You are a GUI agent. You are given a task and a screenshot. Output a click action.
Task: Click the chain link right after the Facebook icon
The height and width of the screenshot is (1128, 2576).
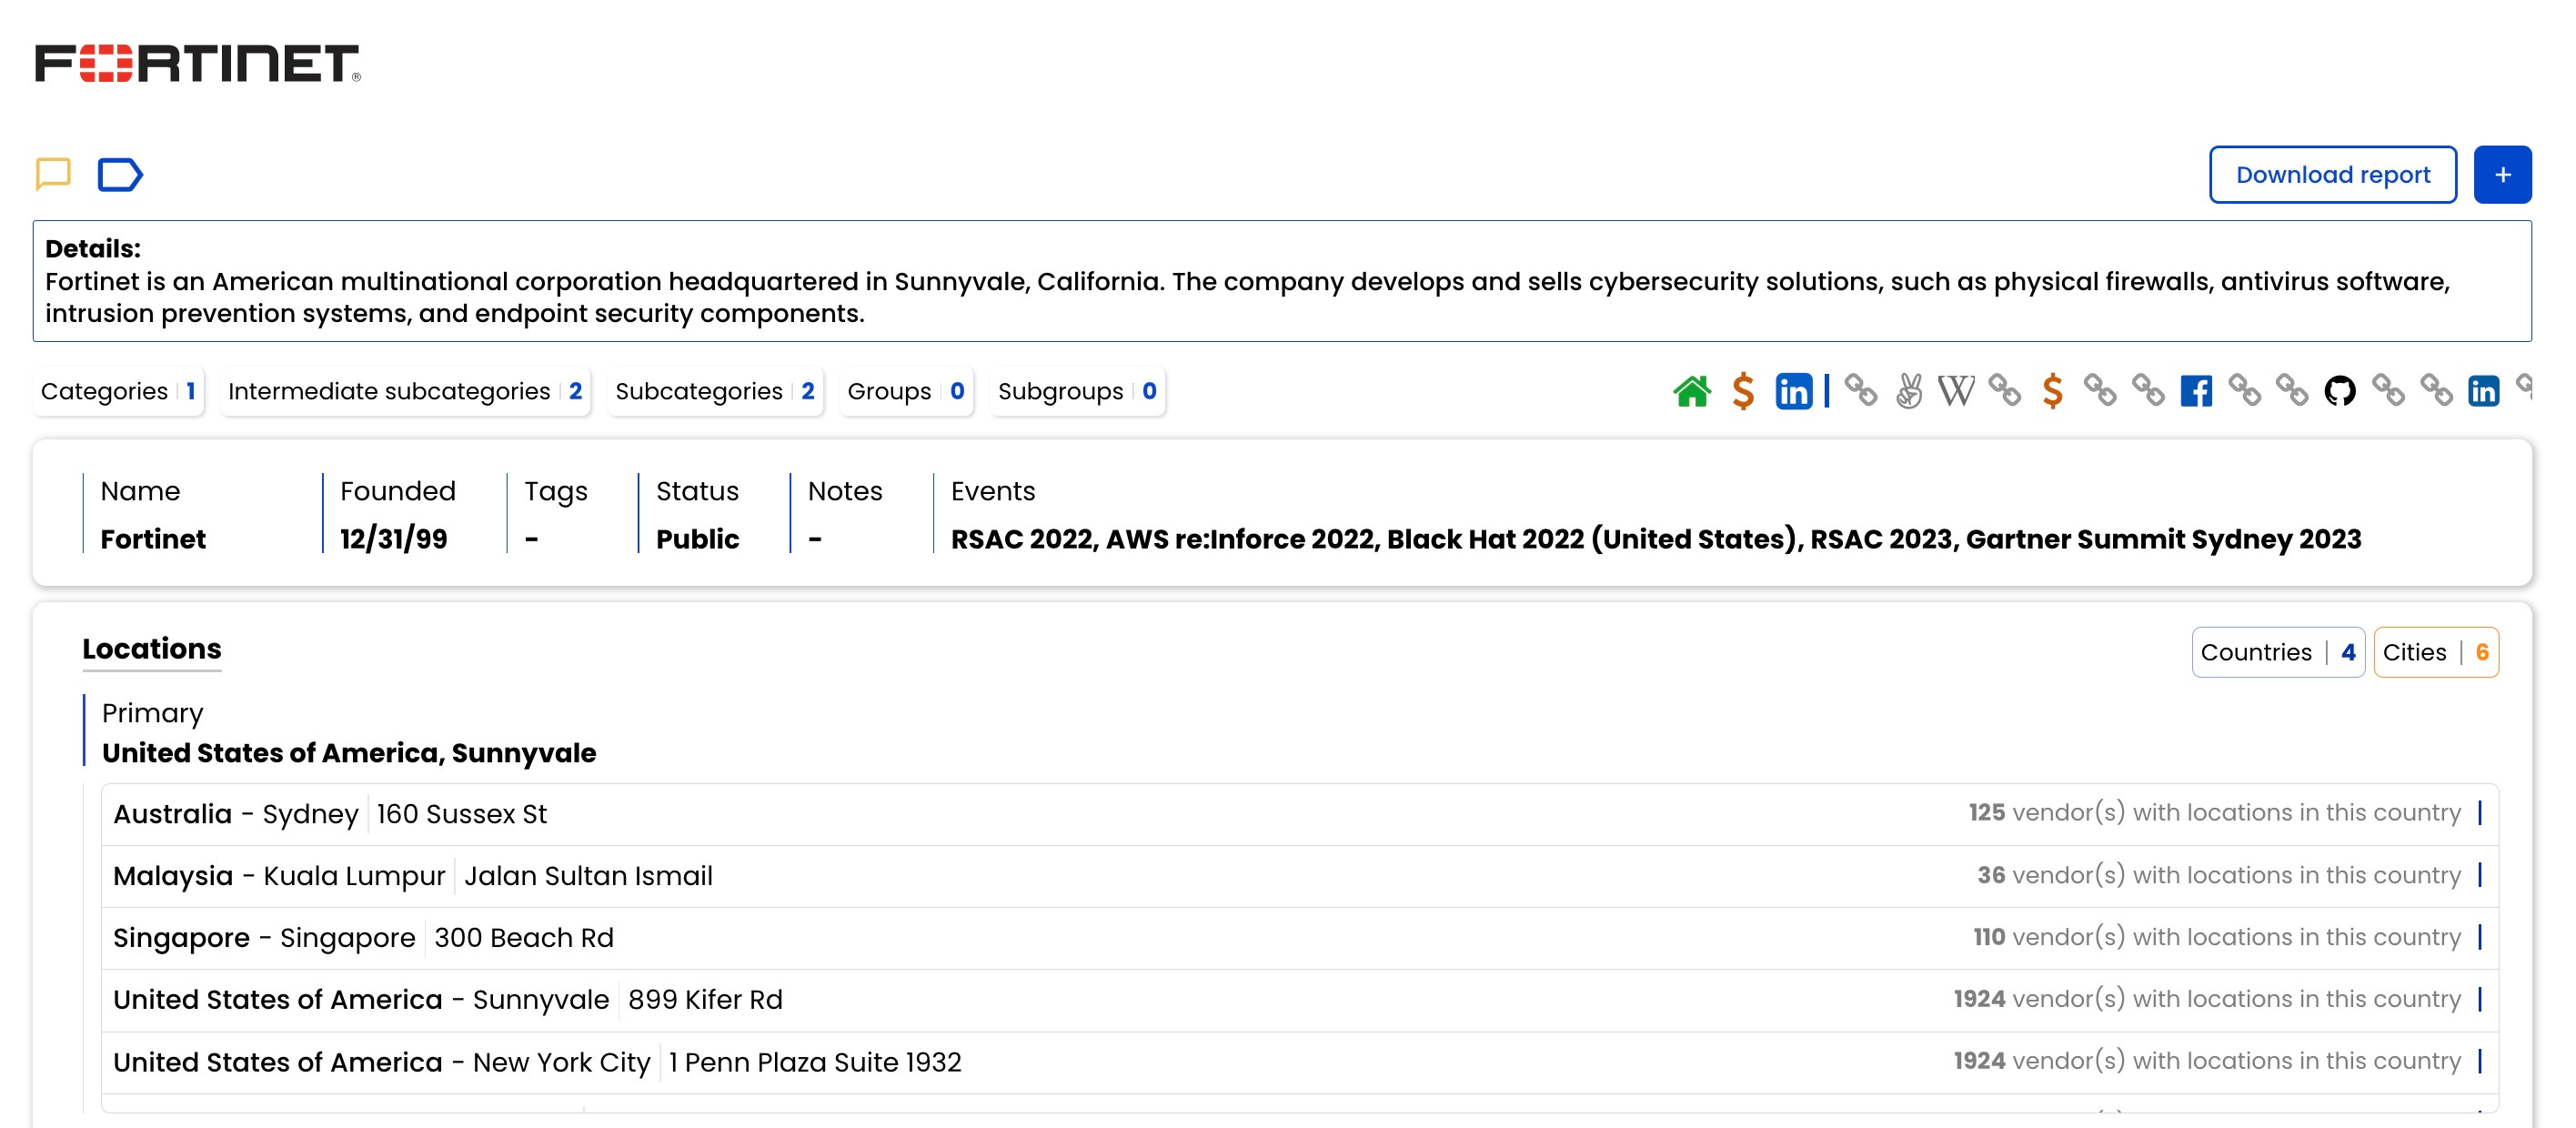tap(2245, 391)
